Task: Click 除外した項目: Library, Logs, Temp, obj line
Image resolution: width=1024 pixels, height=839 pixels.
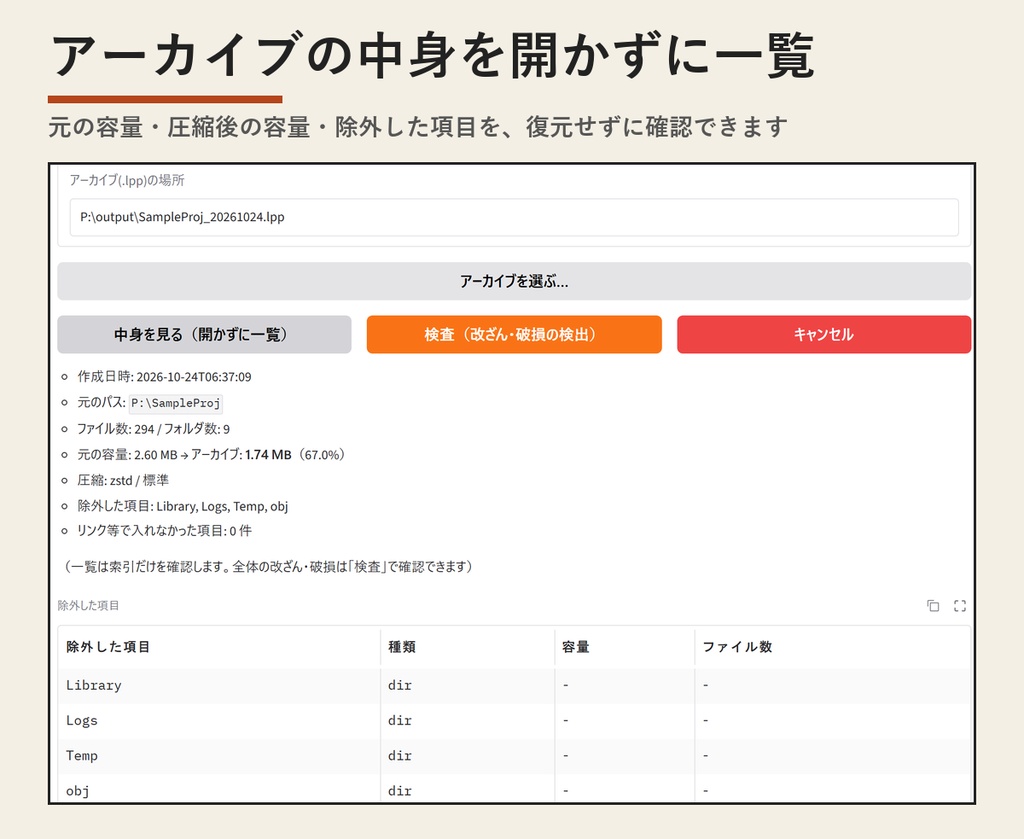Action: click(183, 506)
